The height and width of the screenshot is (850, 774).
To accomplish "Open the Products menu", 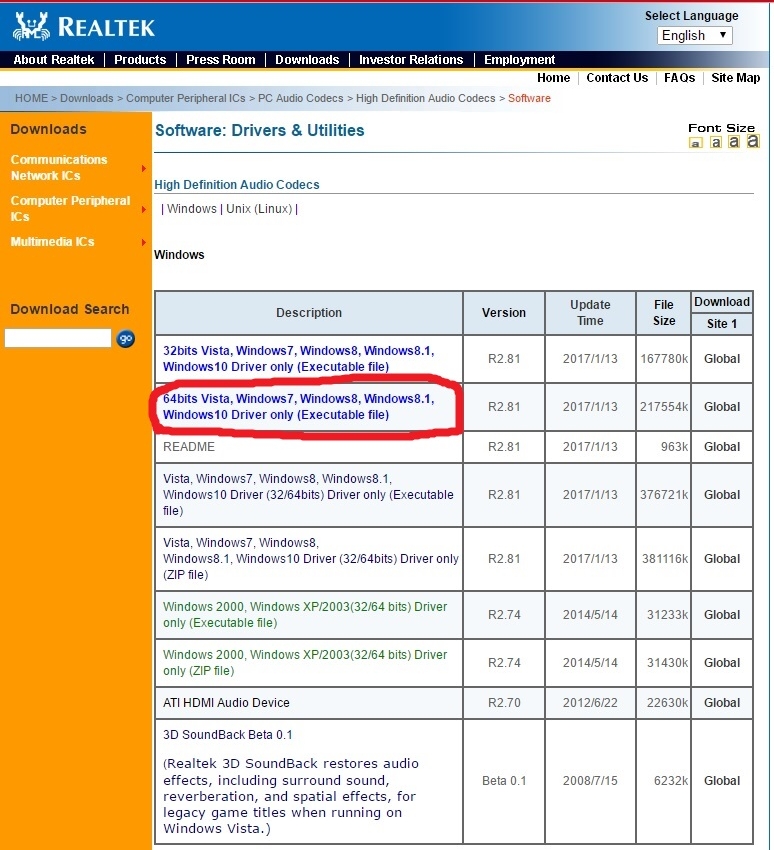I will 140,60.
